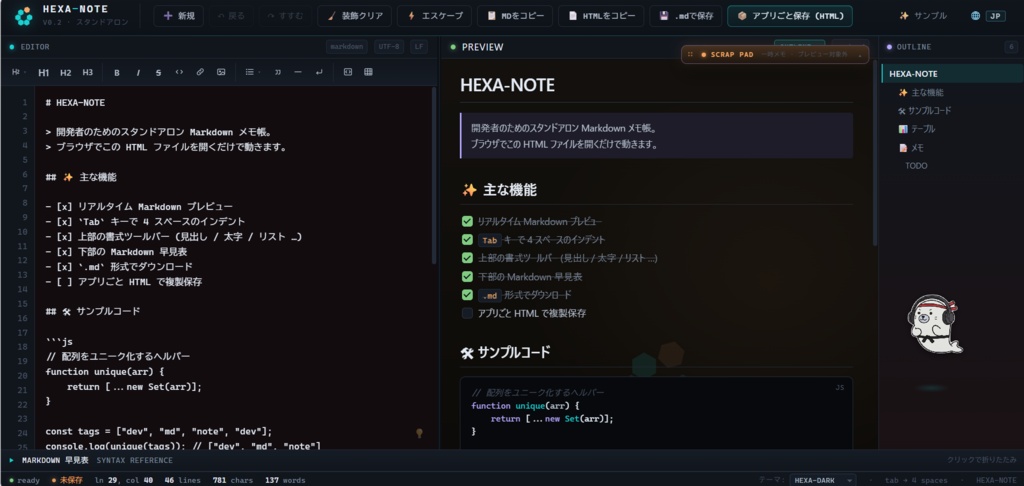Apply H1 heading from editor toolbar
This screenshot has width=1024, height=486.
[43, 73]
